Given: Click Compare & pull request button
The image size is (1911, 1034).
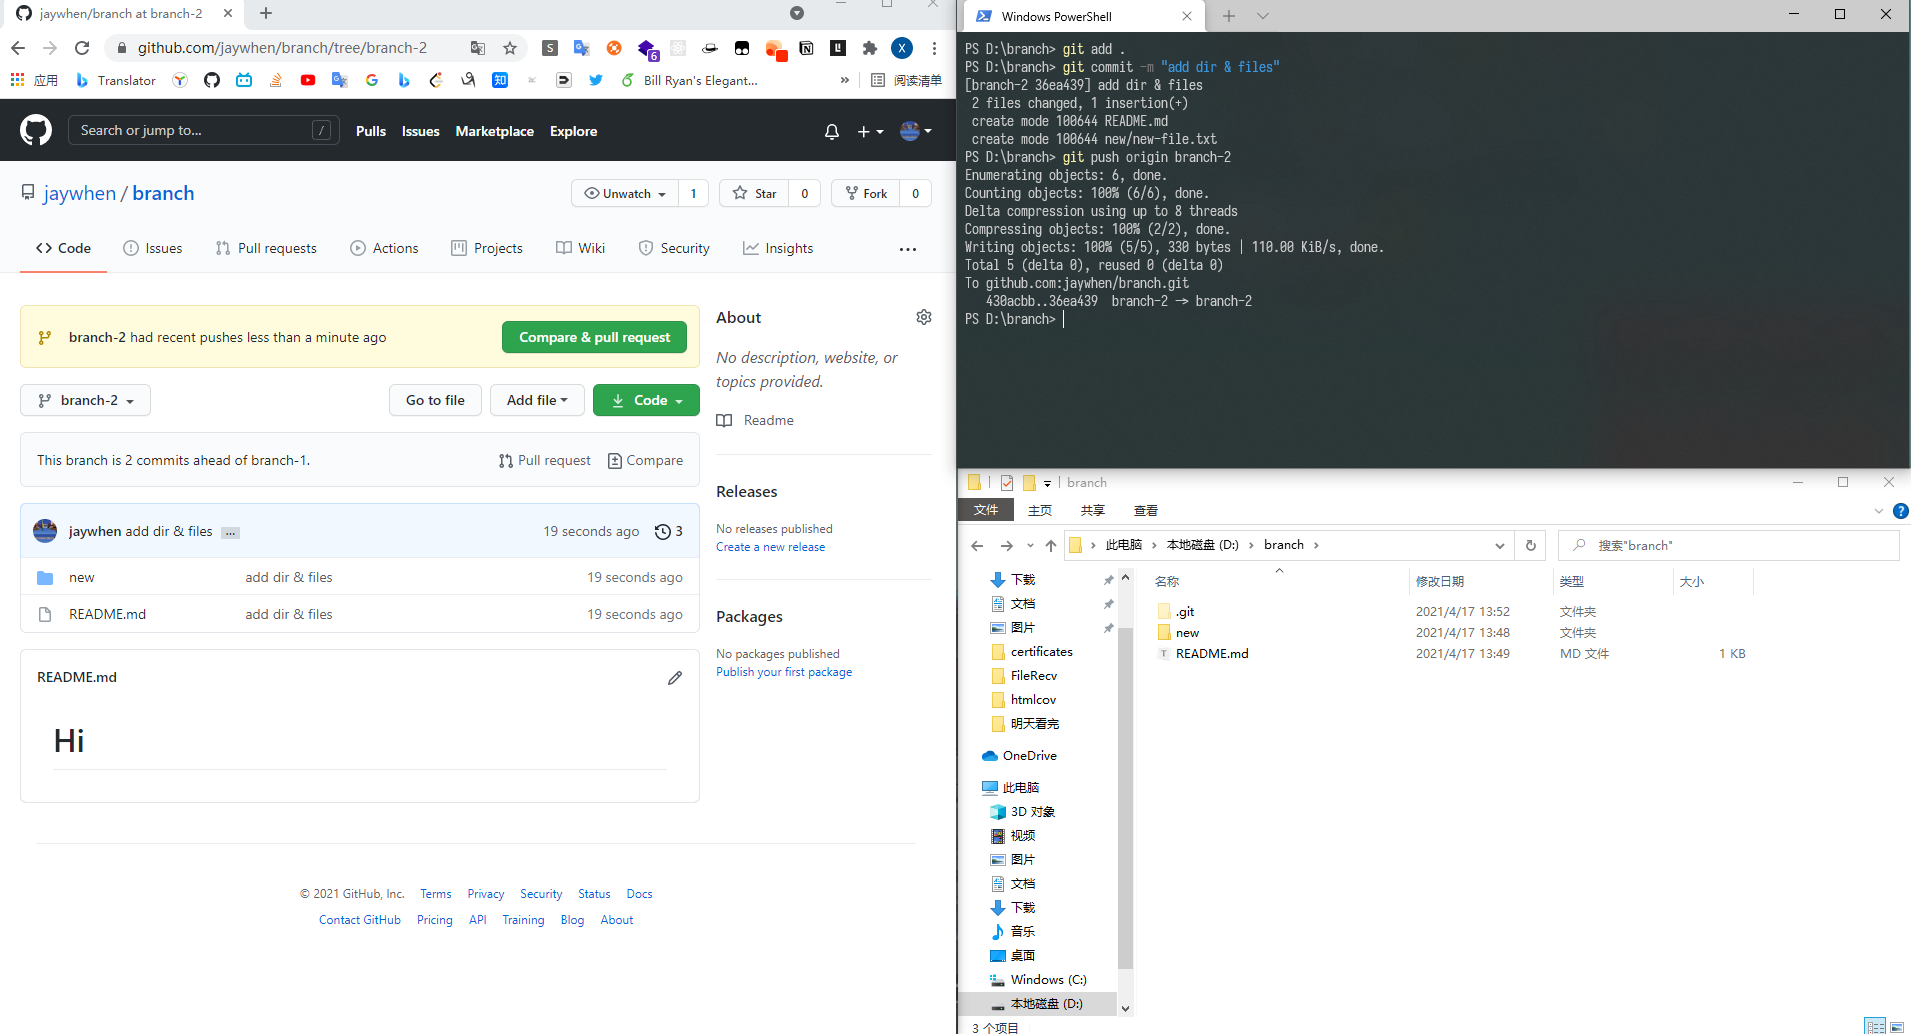Looking at the screenshot, I should [594, 337].
